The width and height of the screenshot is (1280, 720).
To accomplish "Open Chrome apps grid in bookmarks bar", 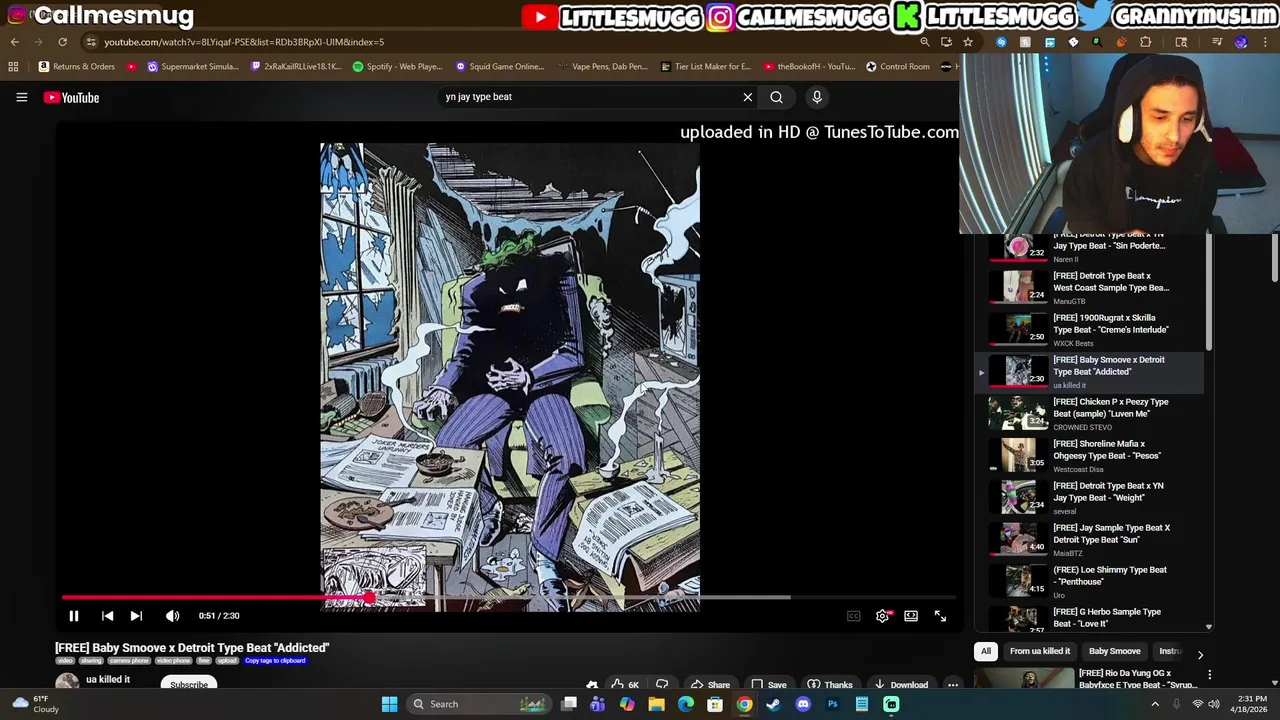I will tap(13, 67).
